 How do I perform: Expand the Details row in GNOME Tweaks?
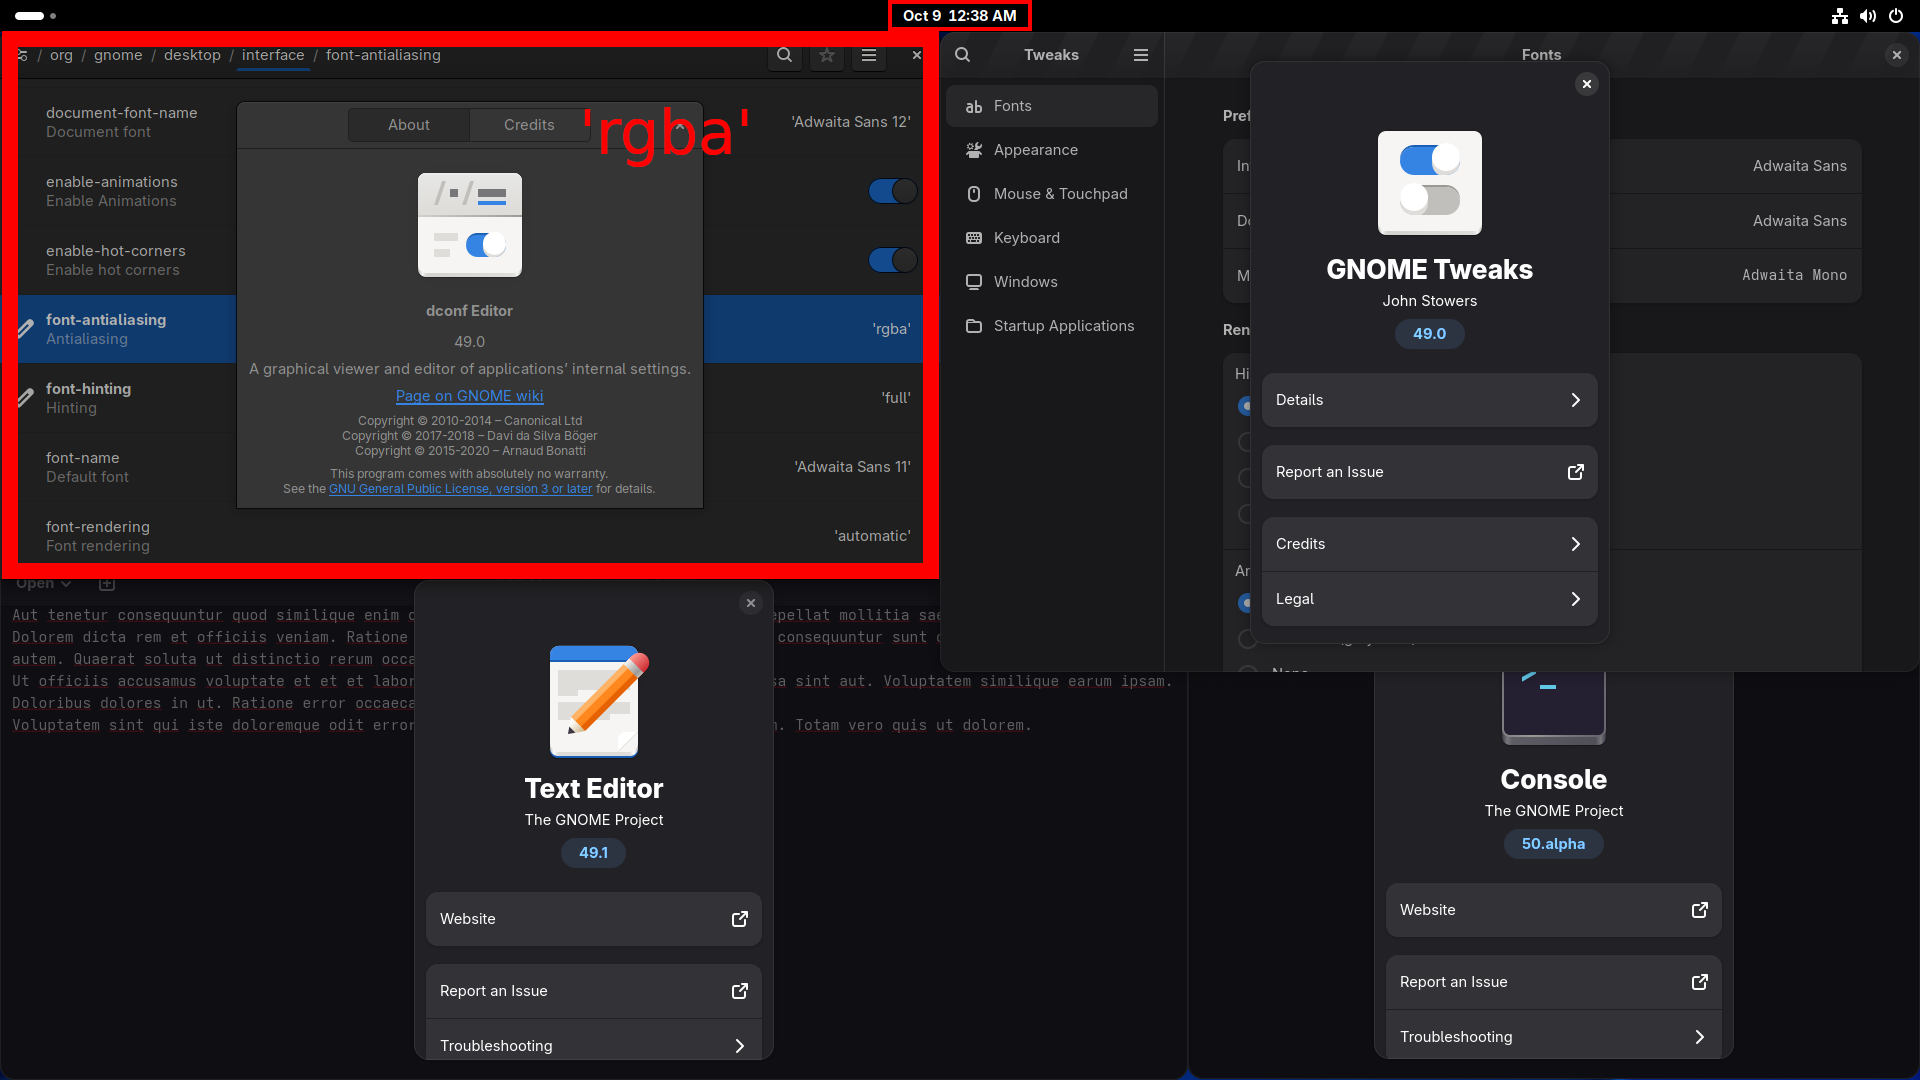click(1429, 400)
